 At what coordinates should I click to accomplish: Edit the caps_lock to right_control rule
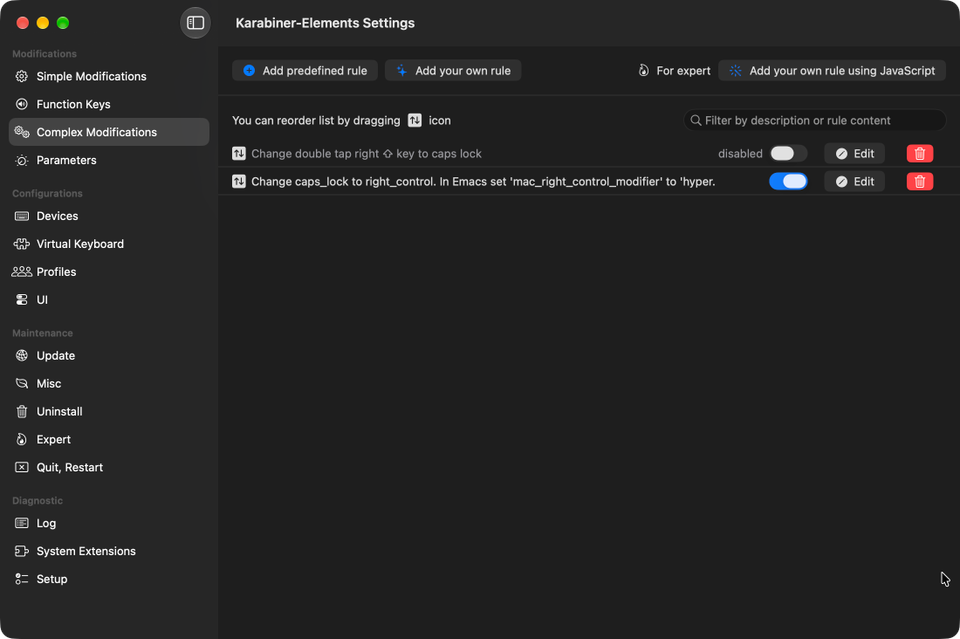[855, 182]
